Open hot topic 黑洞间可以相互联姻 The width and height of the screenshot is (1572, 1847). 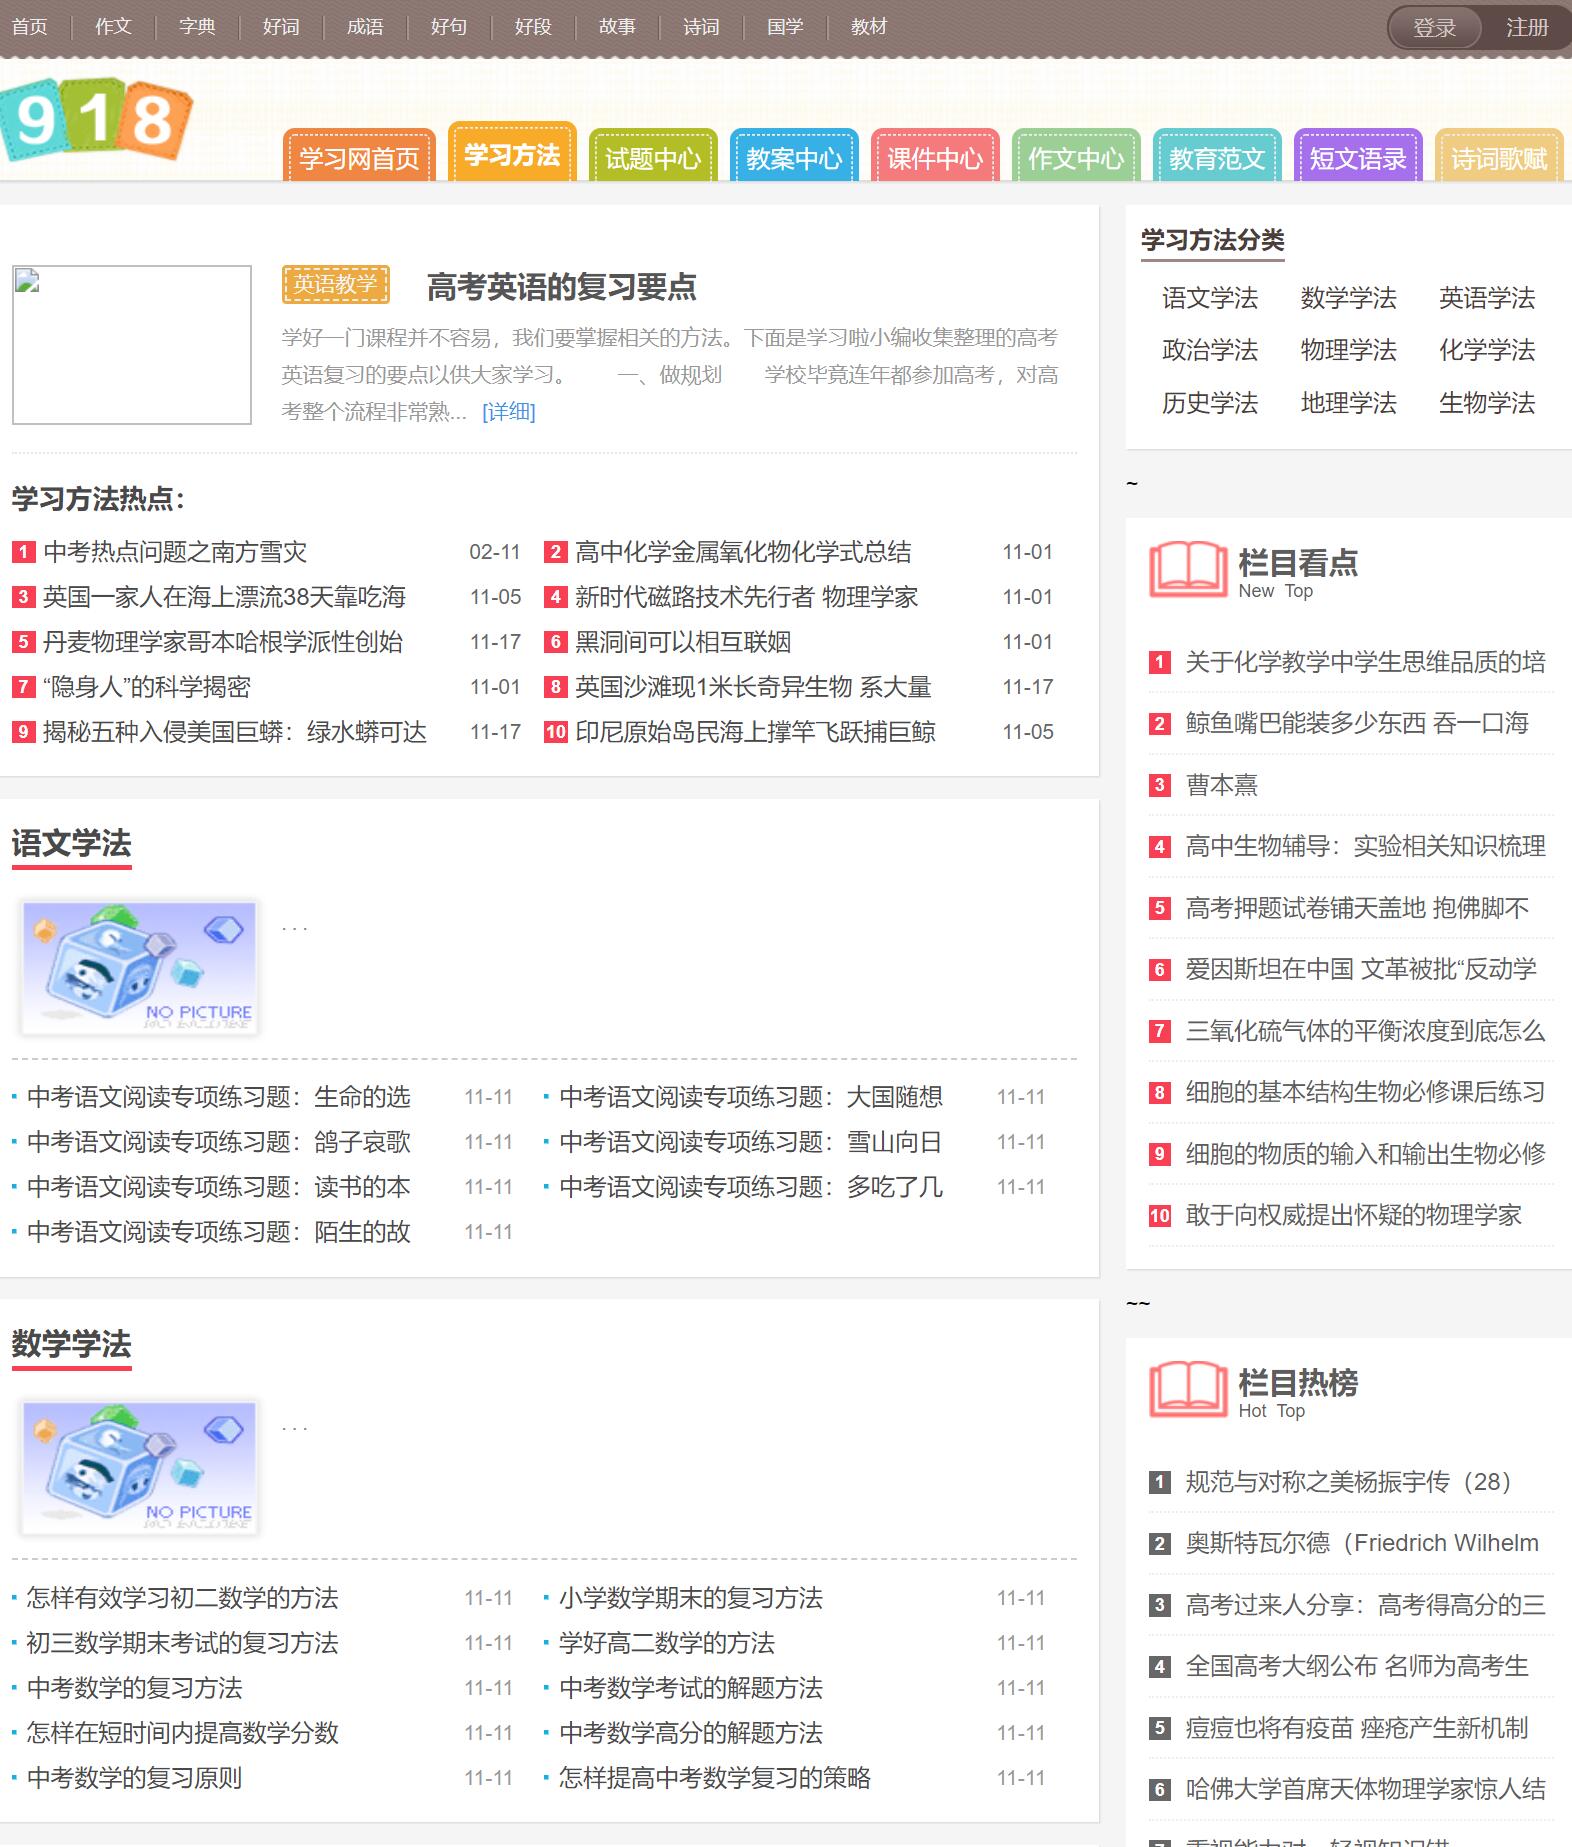pos(683,642)
